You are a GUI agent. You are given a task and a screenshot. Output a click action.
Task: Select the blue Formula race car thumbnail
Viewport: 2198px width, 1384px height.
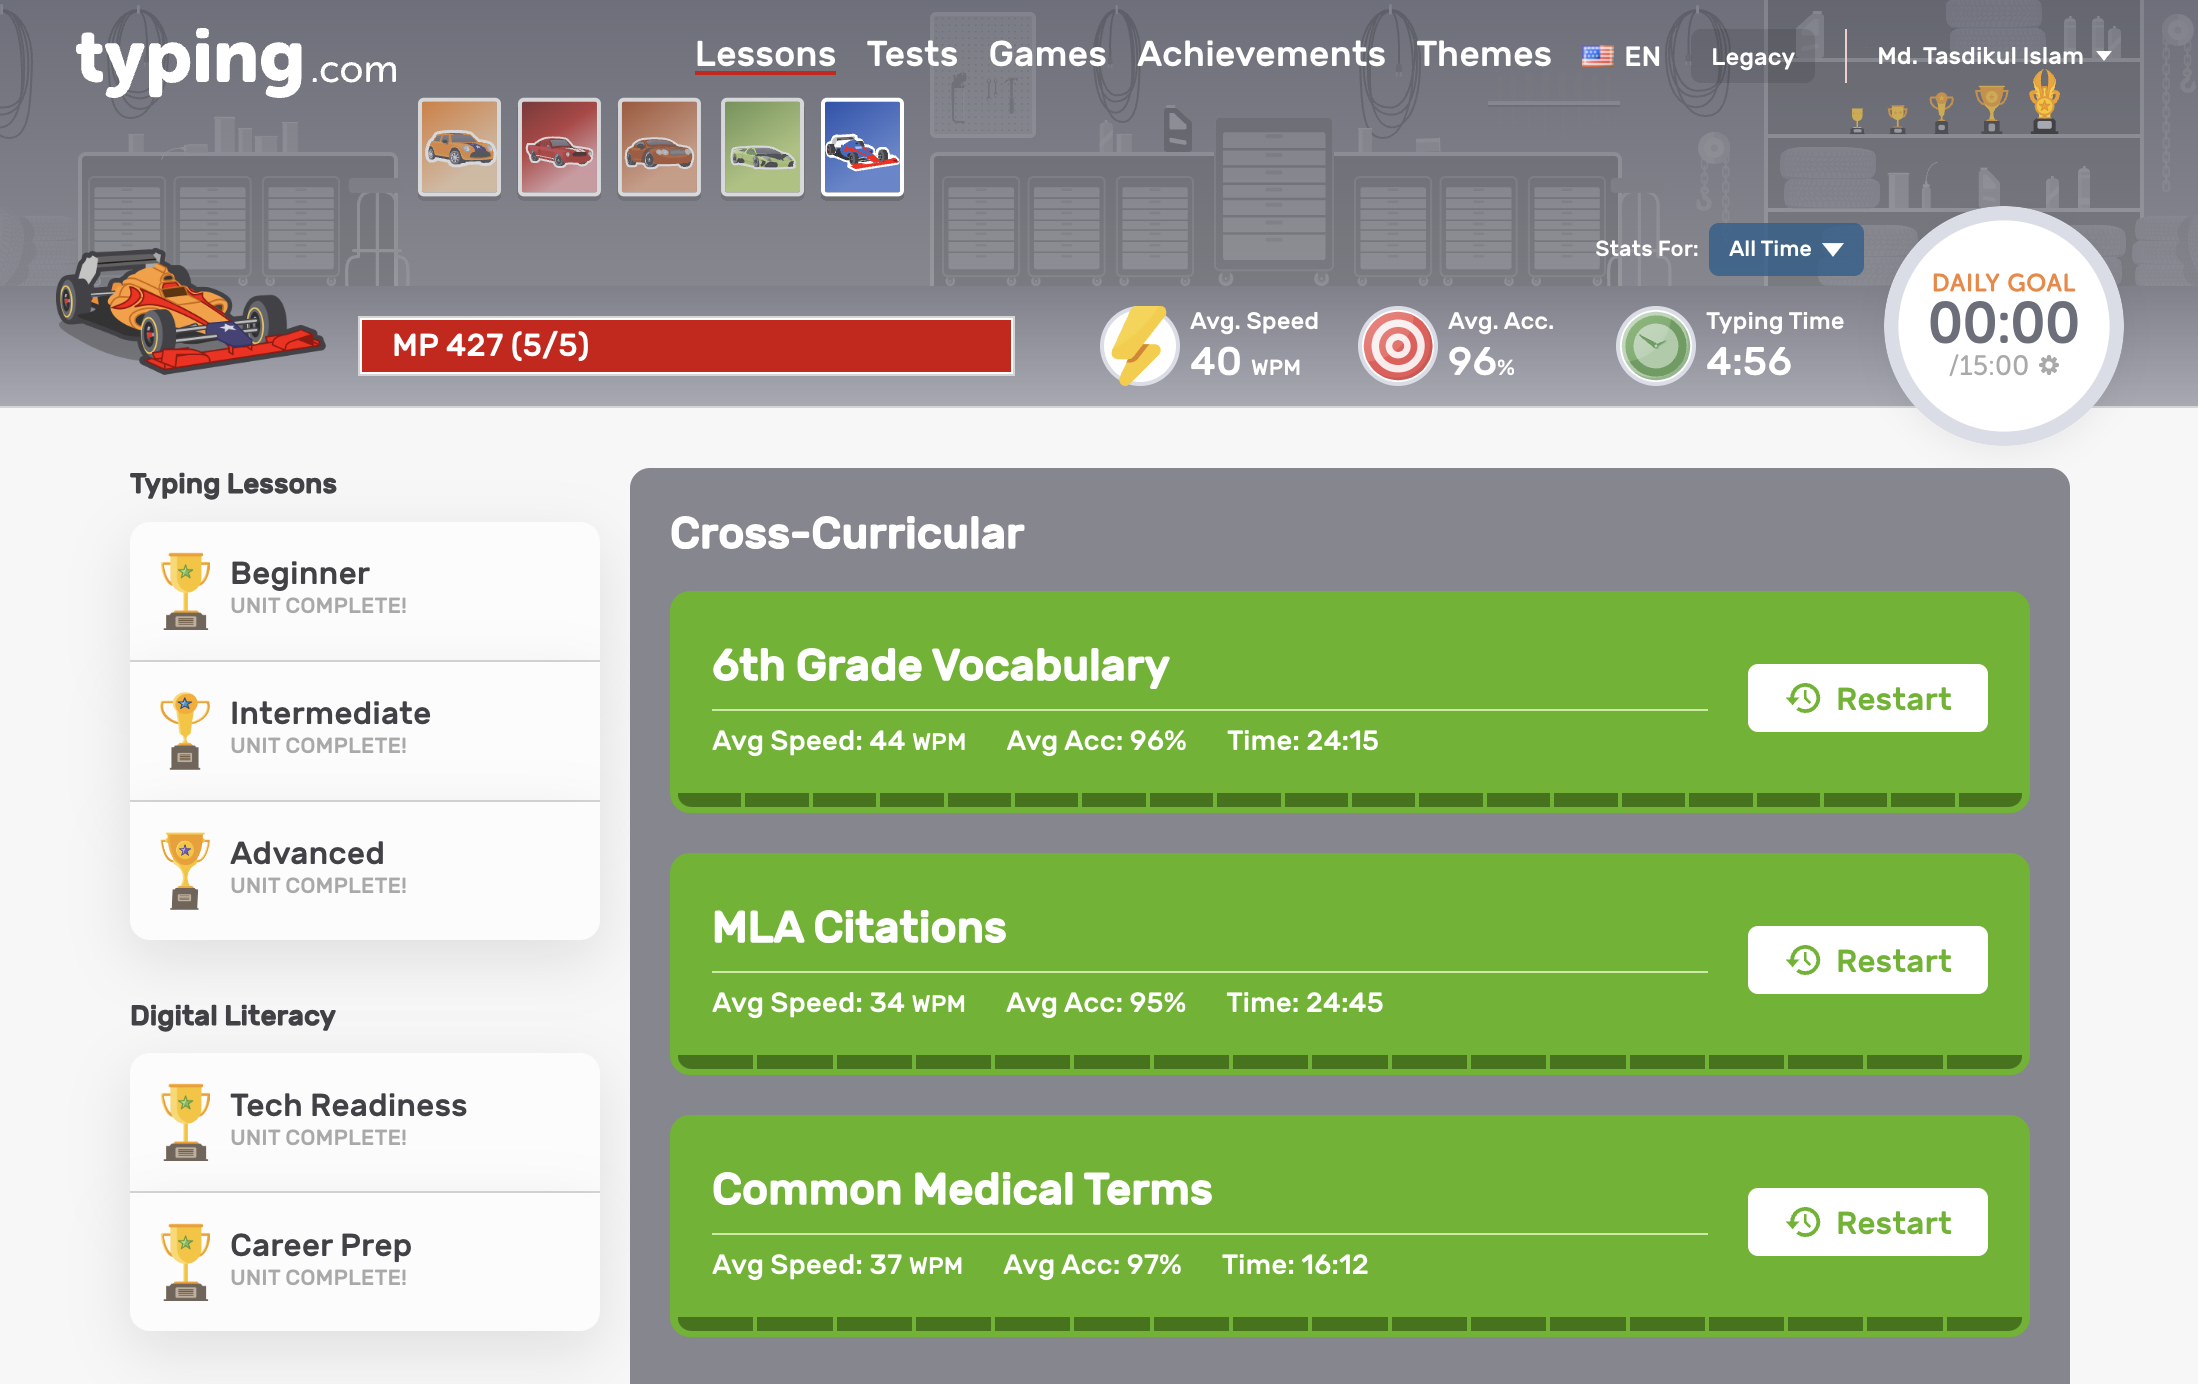(862, 147)
